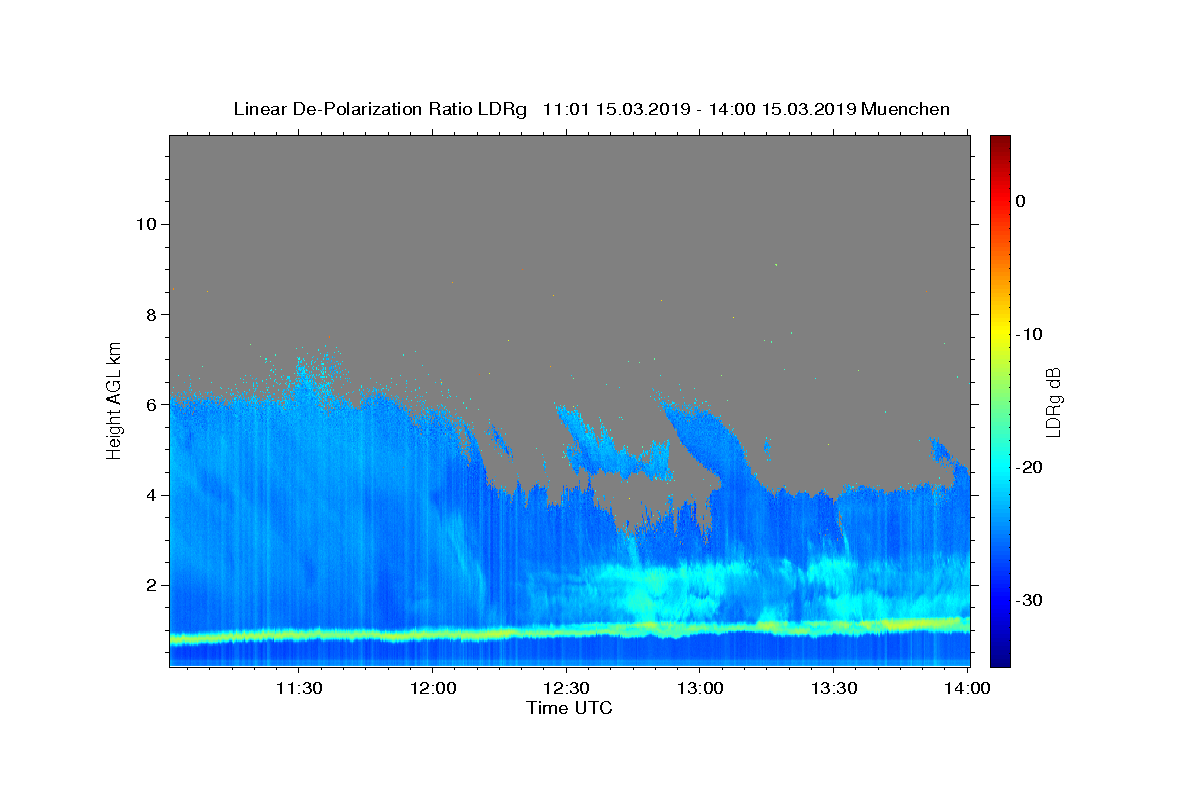Select the Time UTC axis title
Image resolution: width=1200 pixels, height=800 pixels.
569,708
